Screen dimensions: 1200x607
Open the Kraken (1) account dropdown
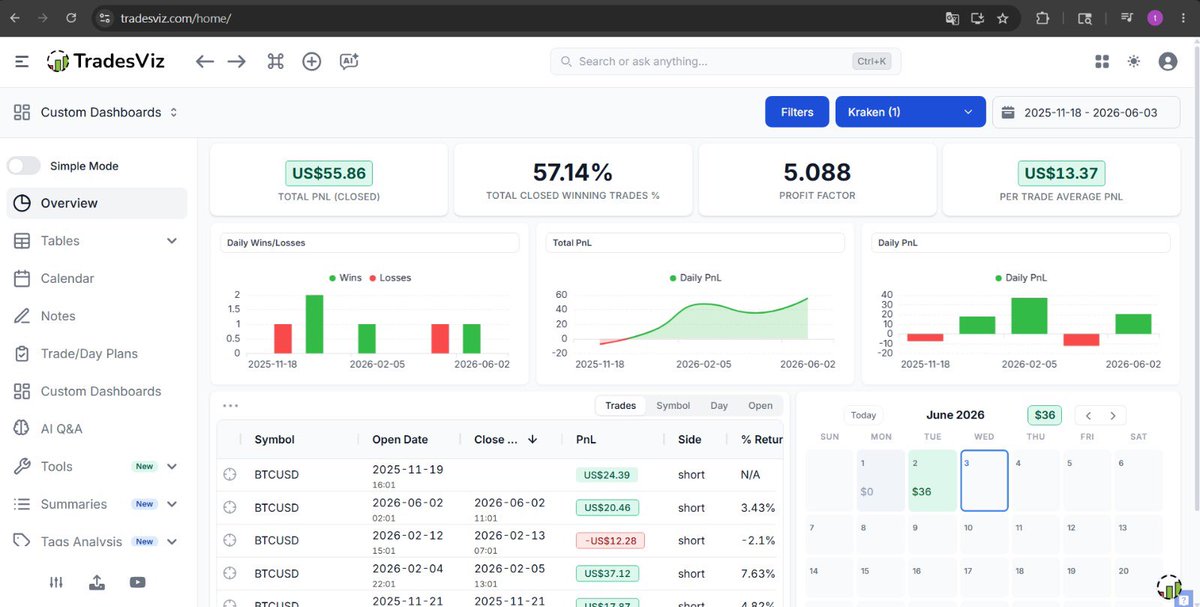coord(910,112)
